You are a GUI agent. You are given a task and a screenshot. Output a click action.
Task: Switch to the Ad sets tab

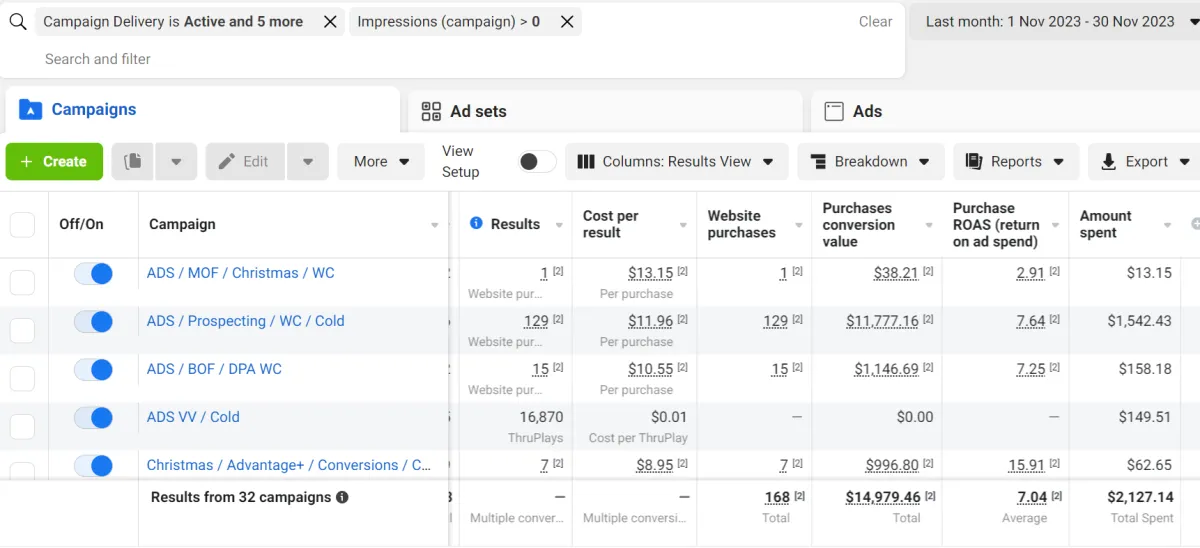pos(478,111)
